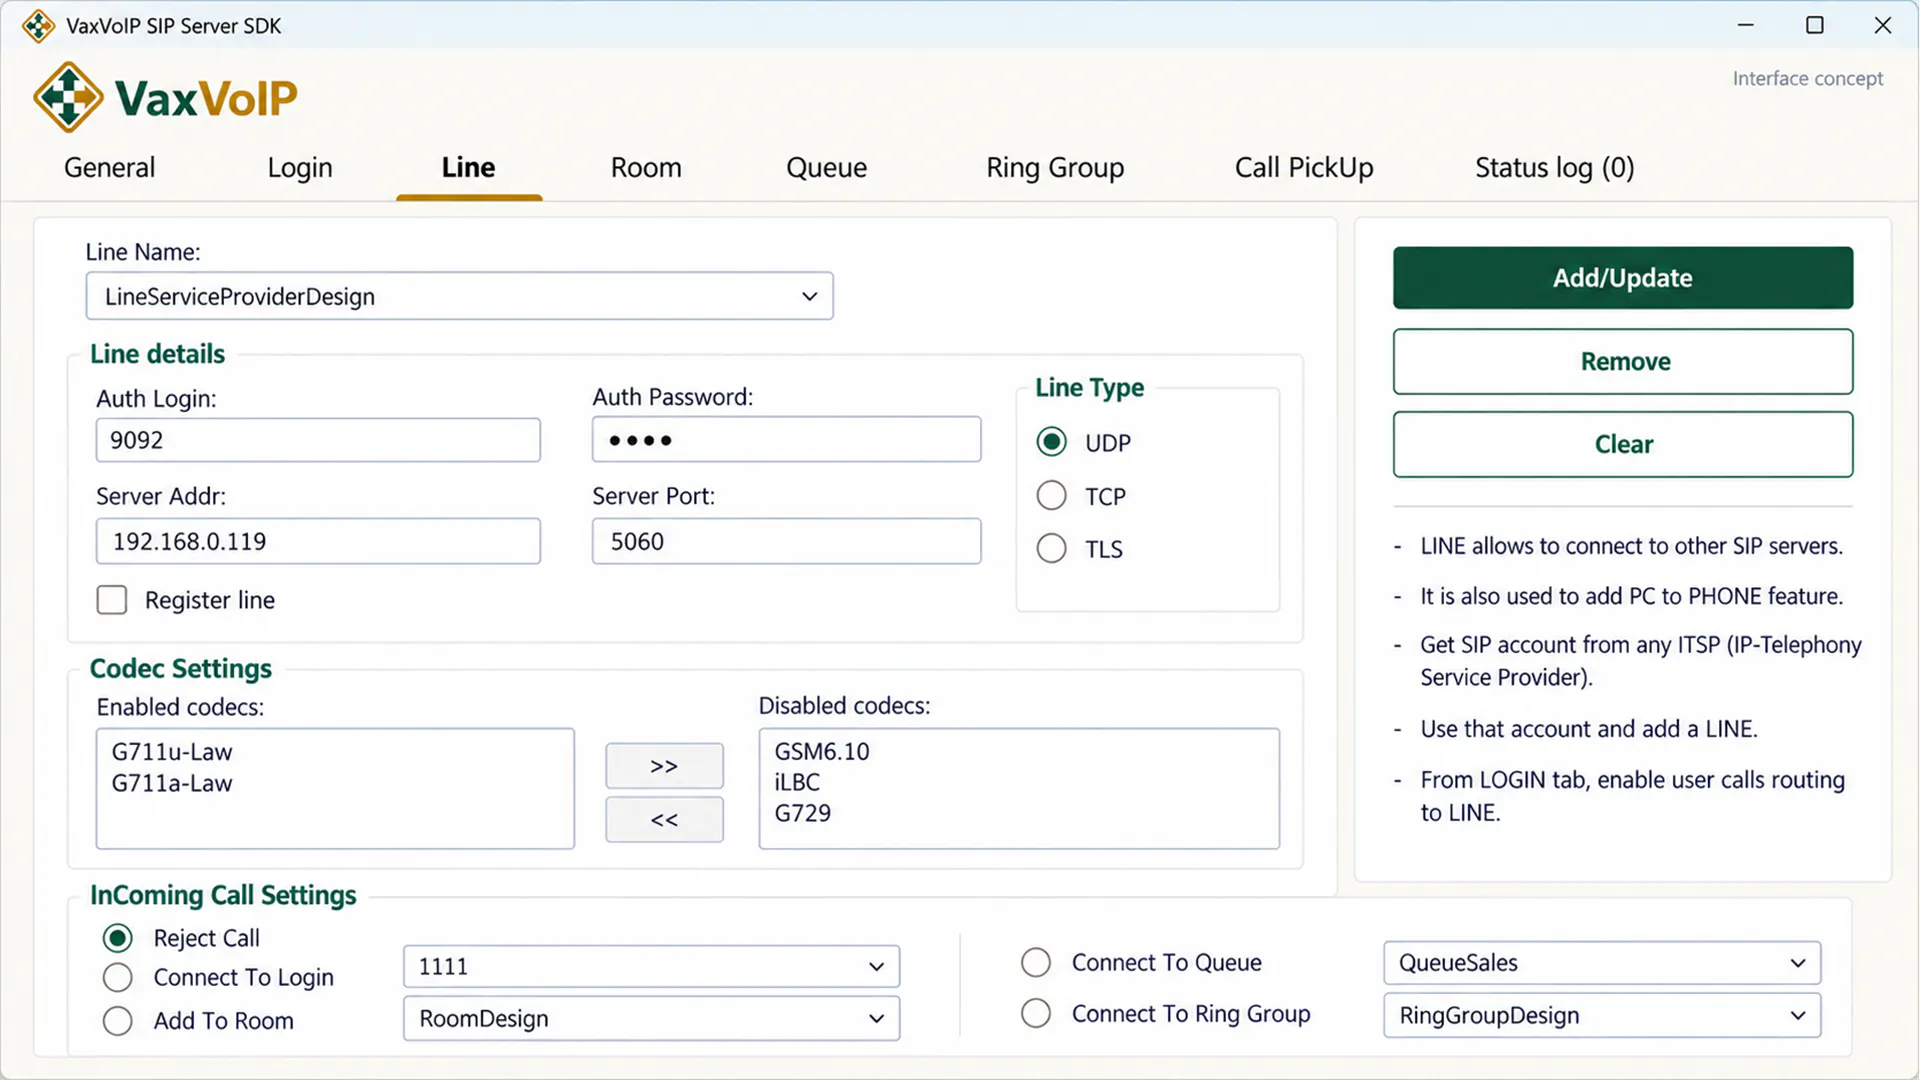The height and width of the screenshot is (1080, 1920).
Task: Open the Line tab
Action: coord(469,167)
